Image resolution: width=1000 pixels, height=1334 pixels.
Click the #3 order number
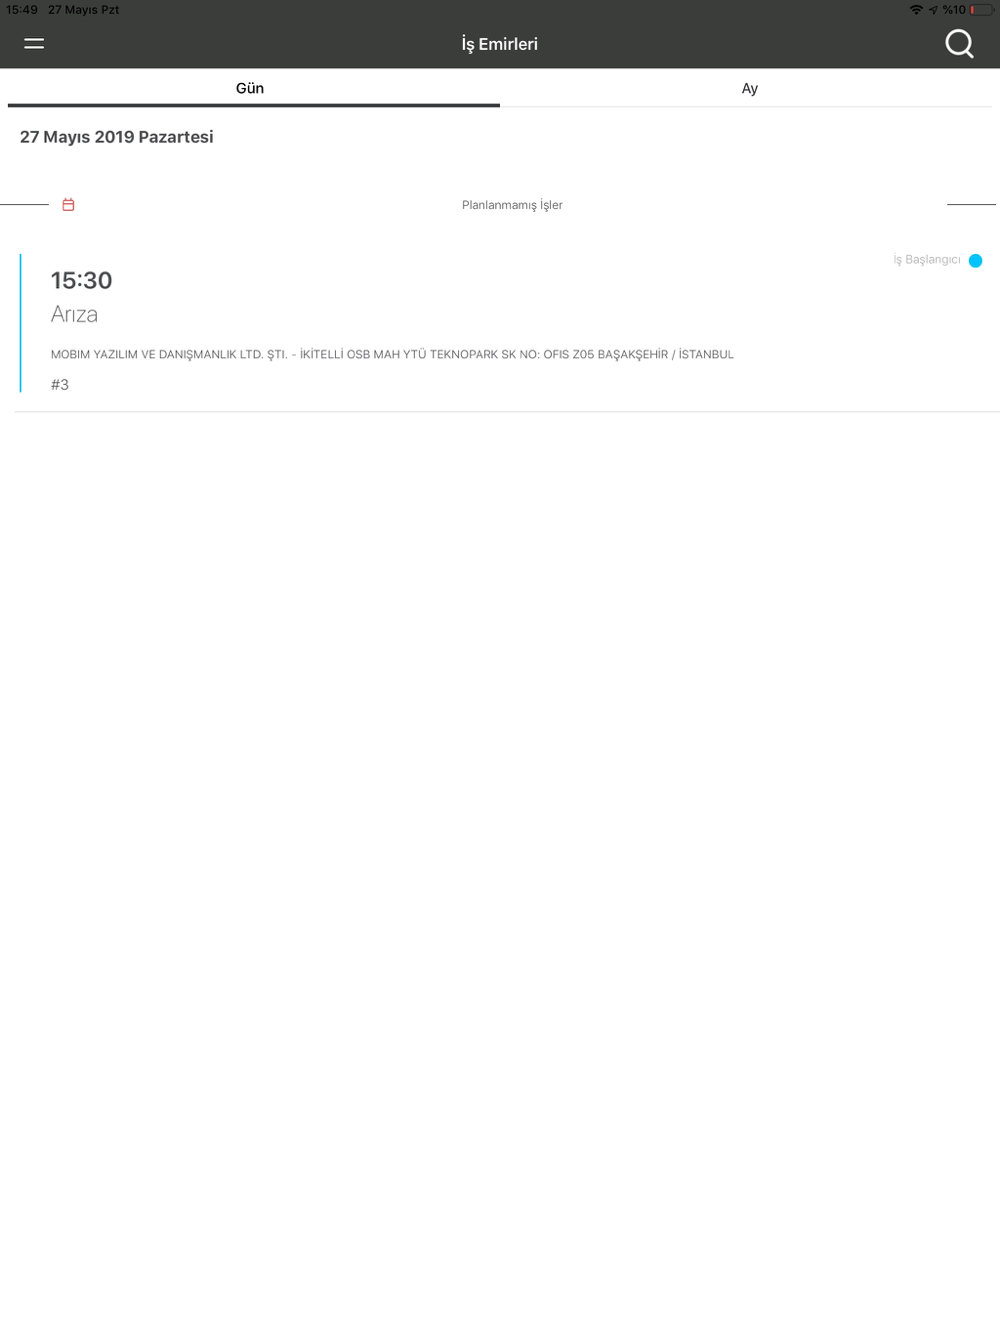pyautogui.click(x=60, y=384)
